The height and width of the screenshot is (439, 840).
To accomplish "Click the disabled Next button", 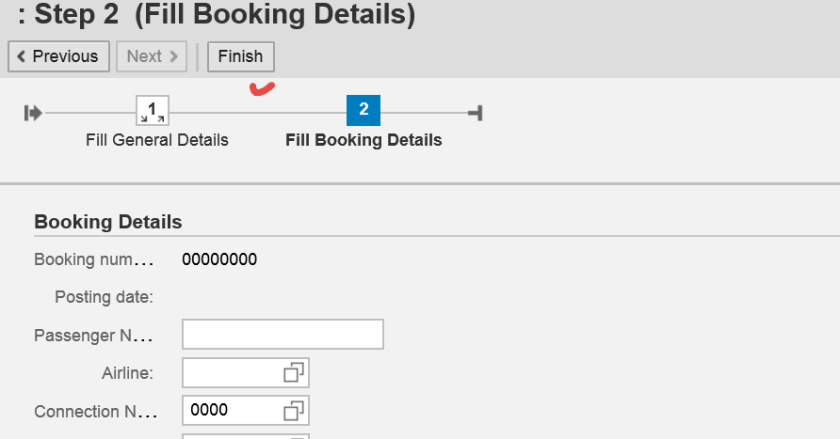I will [152, 56].
